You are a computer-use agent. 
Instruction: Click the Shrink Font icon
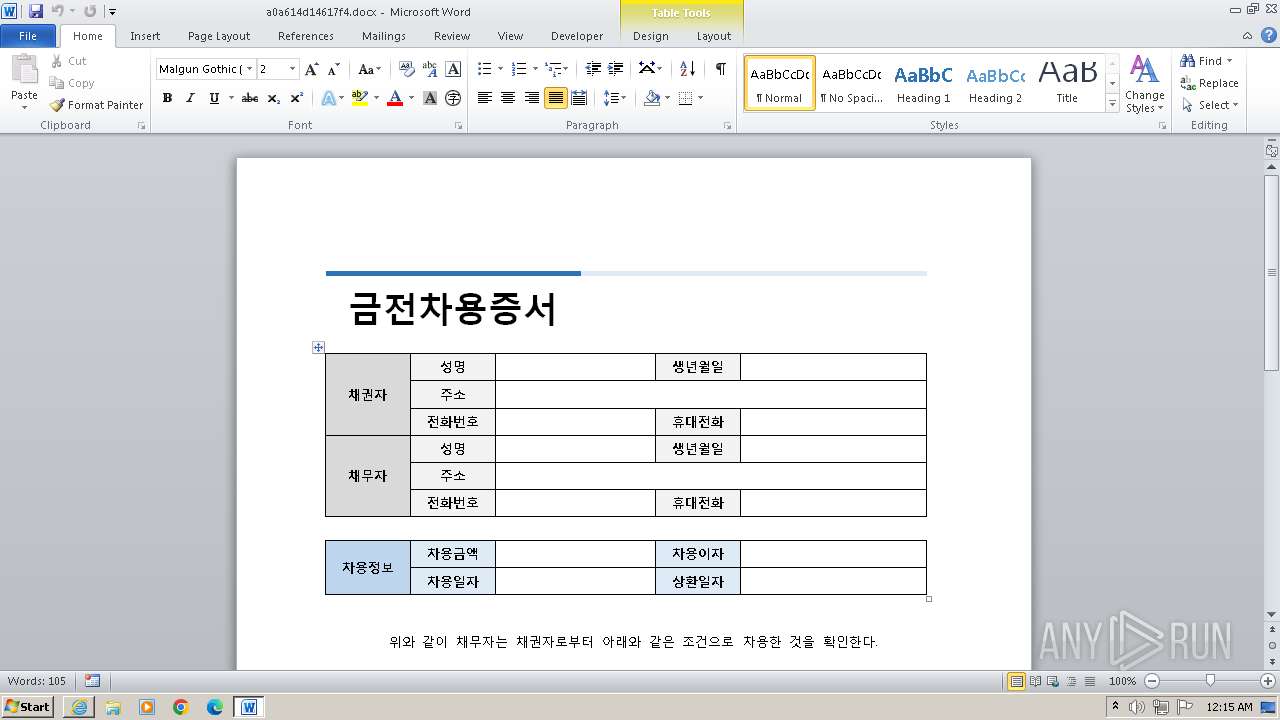click(x=333, y=69)
